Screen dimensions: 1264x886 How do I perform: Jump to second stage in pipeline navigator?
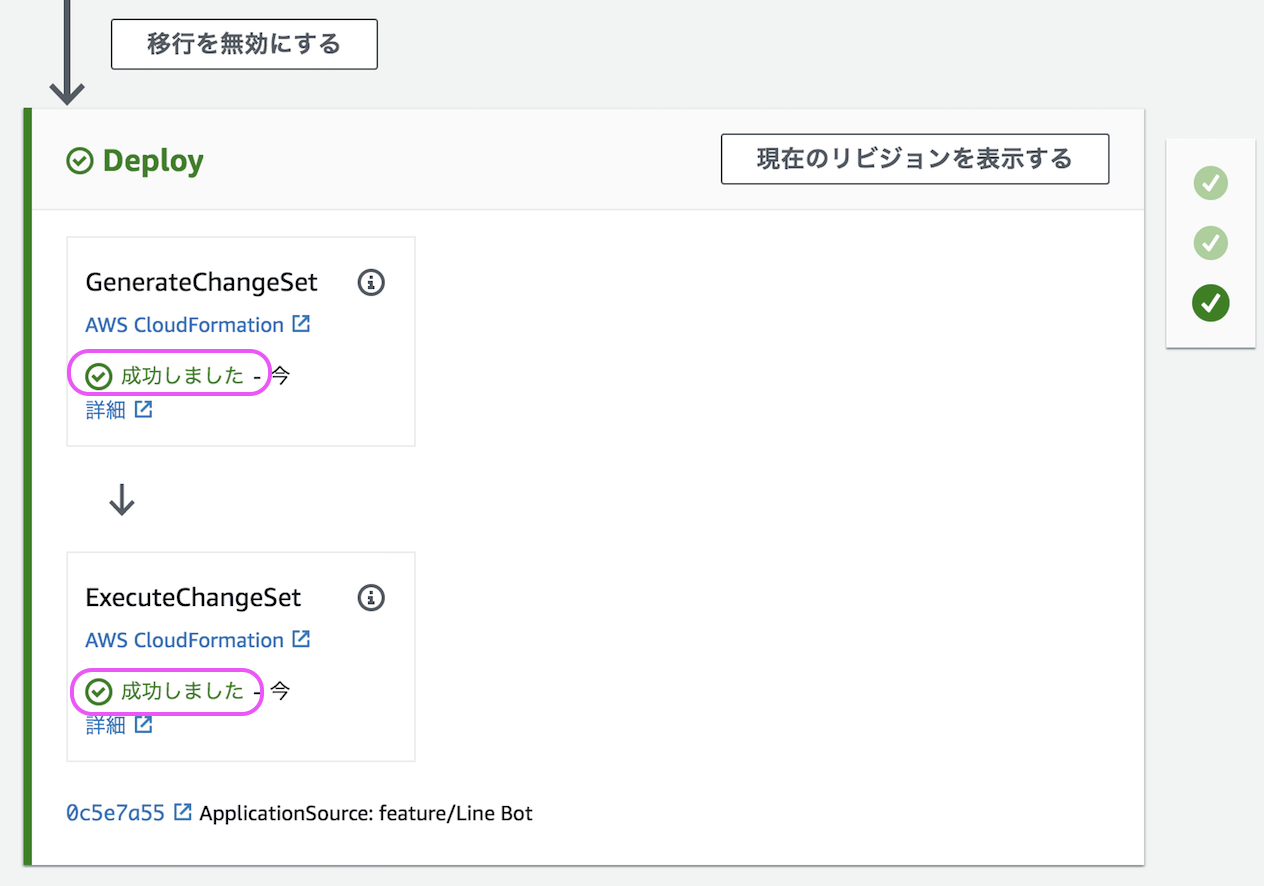[x=1210, y=243]
